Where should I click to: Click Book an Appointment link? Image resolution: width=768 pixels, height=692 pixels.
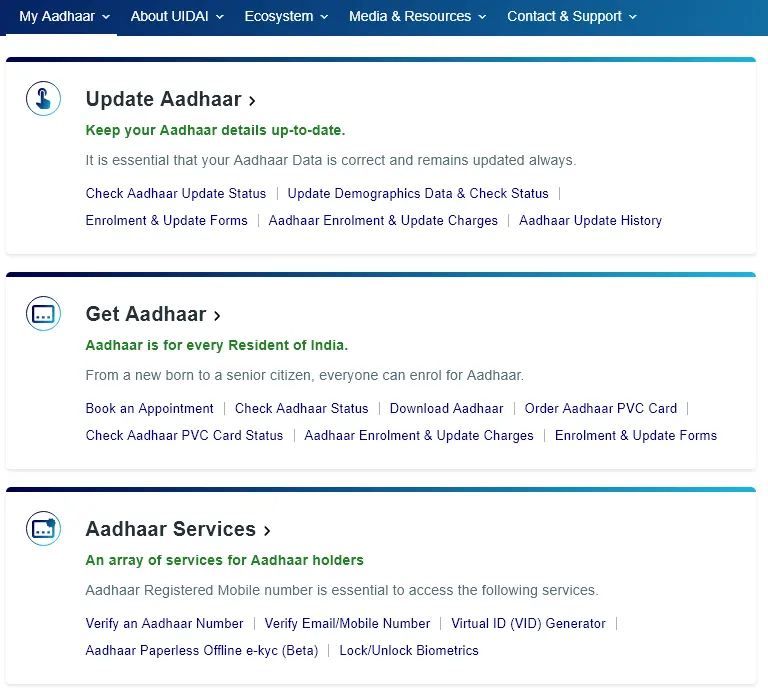pyautogui.click(x=149, y=408)
